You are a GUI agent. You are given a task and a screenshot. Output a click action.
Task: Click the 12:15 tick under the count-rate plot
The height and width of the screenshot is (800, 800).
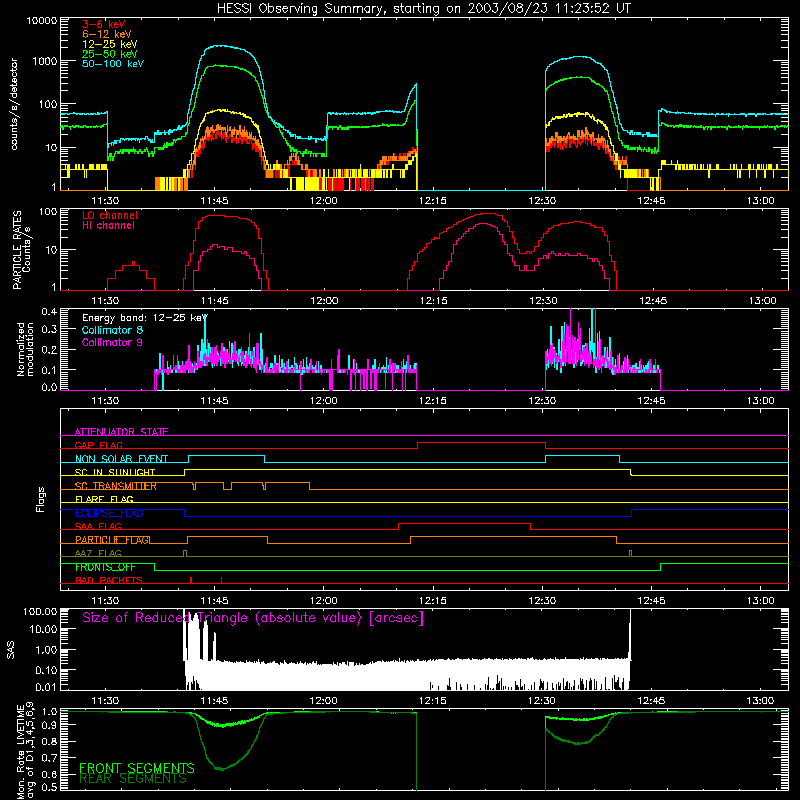click(x=432, y=201)
